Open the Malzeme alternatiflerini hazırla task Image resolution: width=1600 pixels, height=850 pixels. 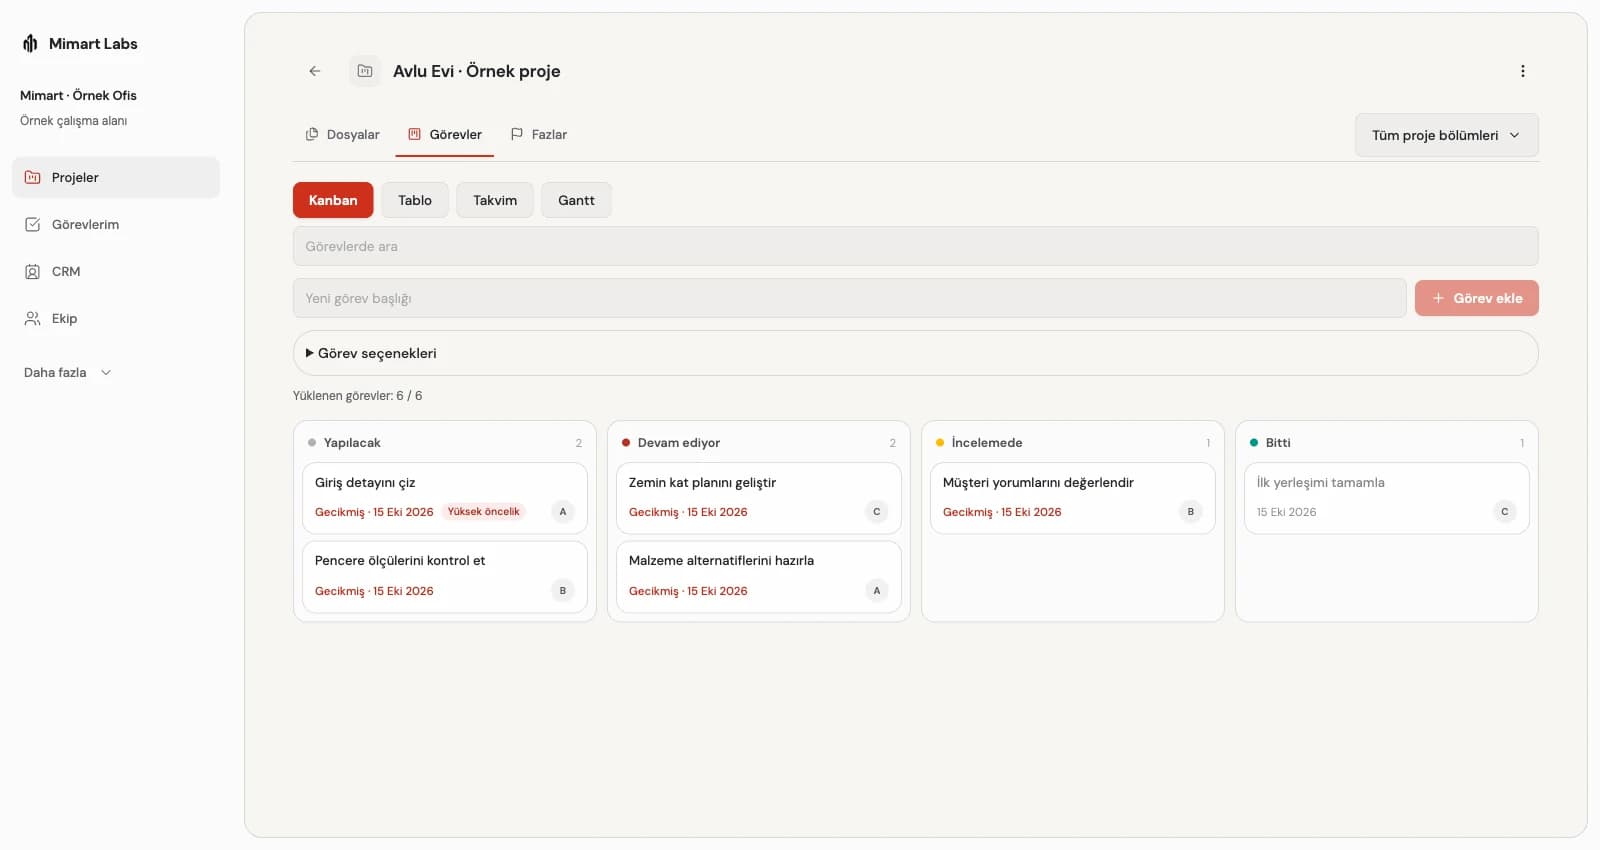tap(758, 576)
